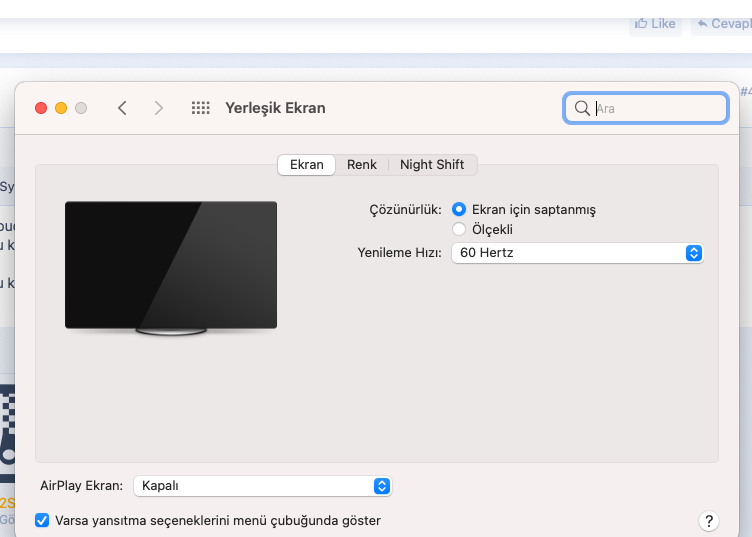Viewport: 752px width, 537px height.
Task: Uncheck 'Varsa yansıtma seçeneklerini' checkbox
Action: 42,520
